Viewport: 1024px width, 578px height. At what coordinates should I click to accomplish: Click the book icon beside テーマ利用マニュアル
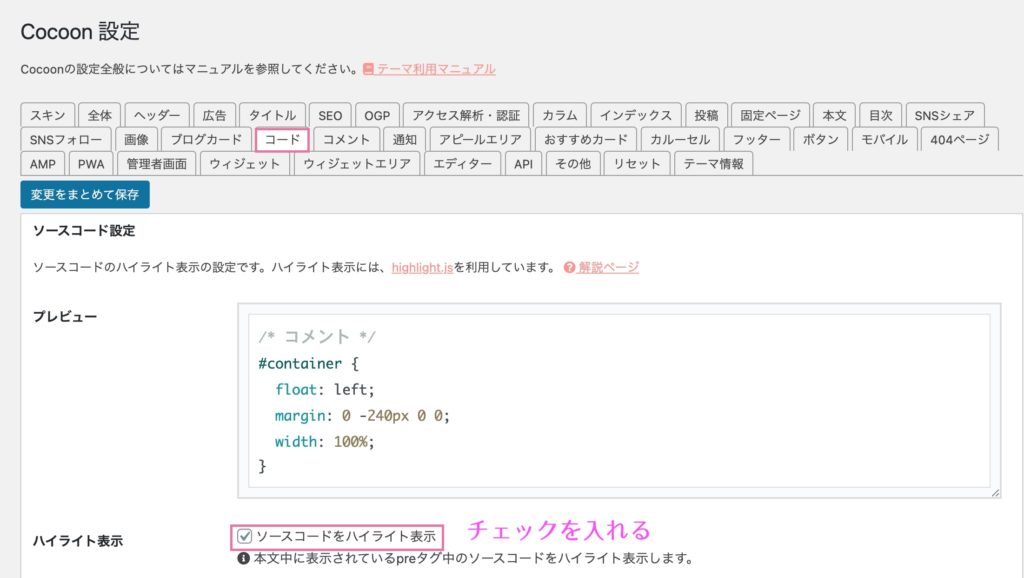[x=368, y=69]
